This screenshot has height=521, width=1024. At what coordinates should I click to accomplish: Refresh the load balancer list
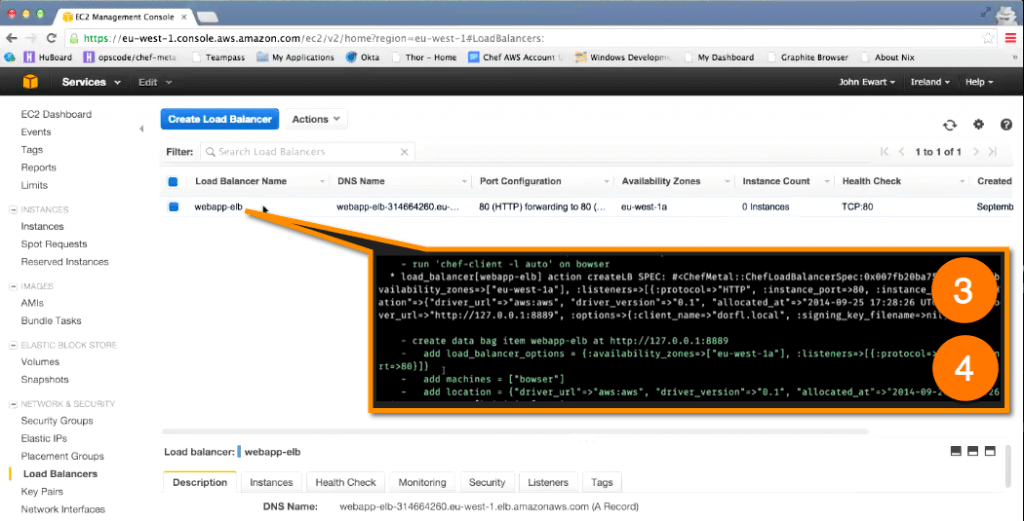pos(949,125)
